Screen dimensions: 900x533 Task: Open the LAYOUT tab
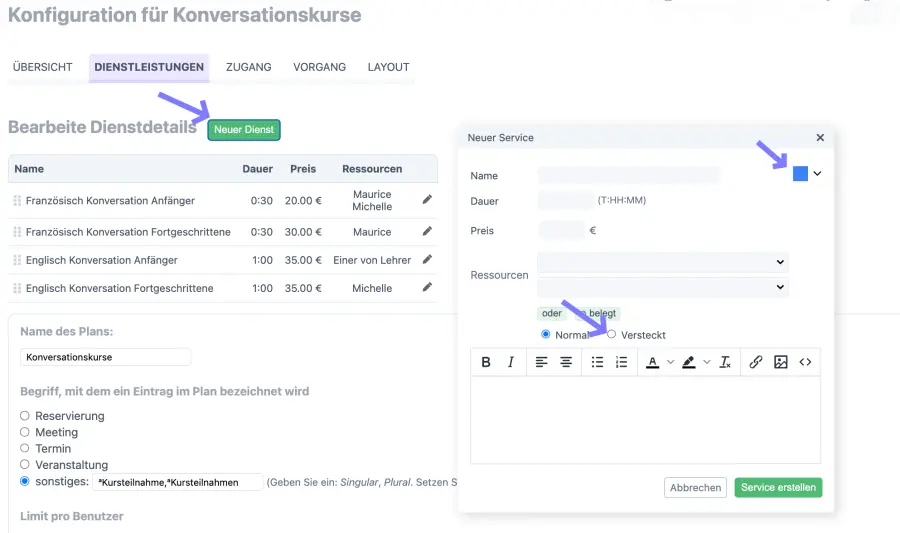(388, 67)
